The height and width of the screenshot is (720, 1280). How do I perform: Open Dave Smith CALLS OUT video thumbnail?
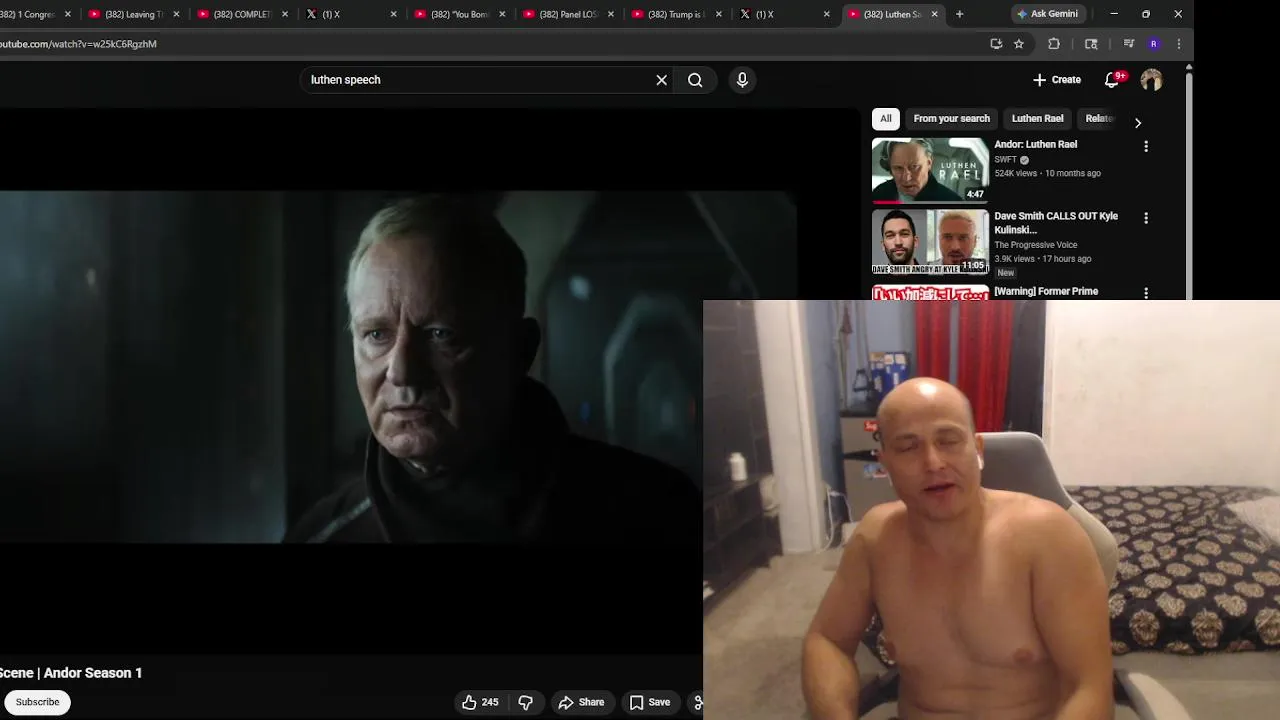[x=930, y=242]
